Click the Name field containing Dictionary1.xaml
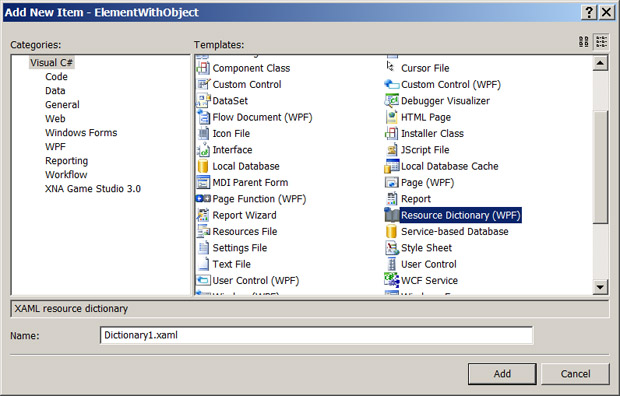The image size is (620, 396). click(316, 335)
